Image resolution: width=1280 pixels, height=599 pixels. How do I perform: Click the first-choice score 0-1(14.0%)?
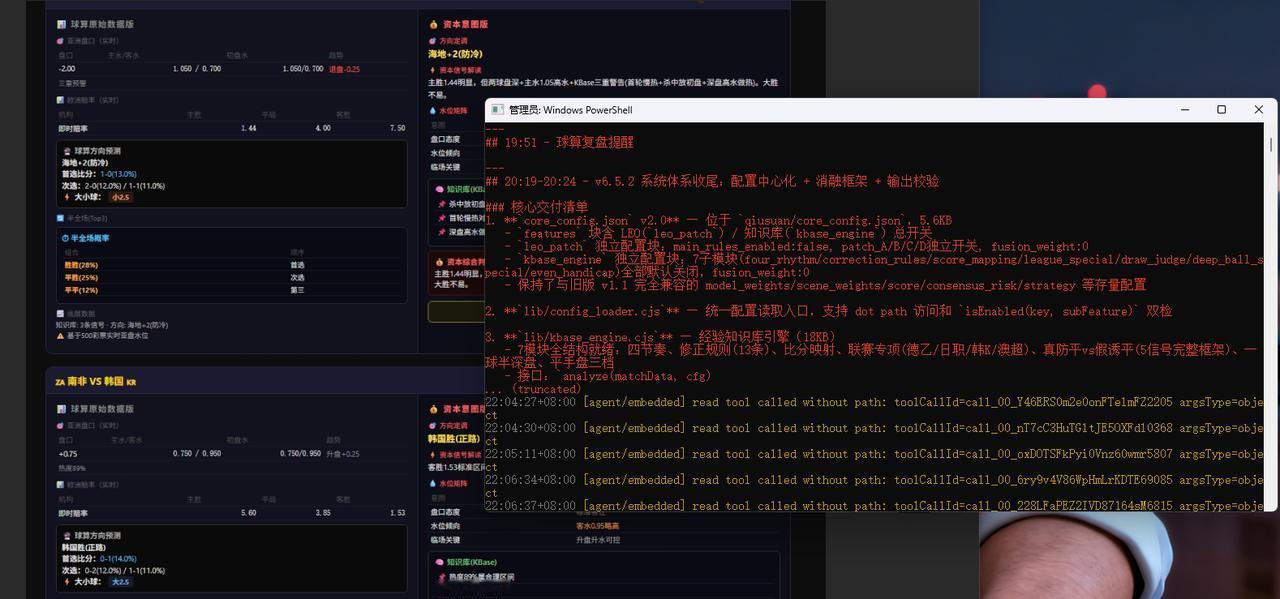[x=118, y=559]
